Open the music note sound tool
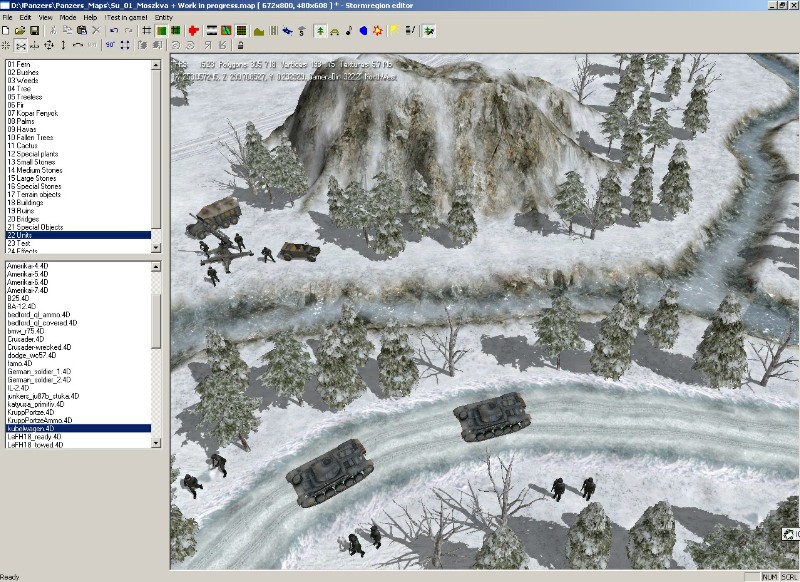This screenshot has width=800, height=582. coord(347,31)
